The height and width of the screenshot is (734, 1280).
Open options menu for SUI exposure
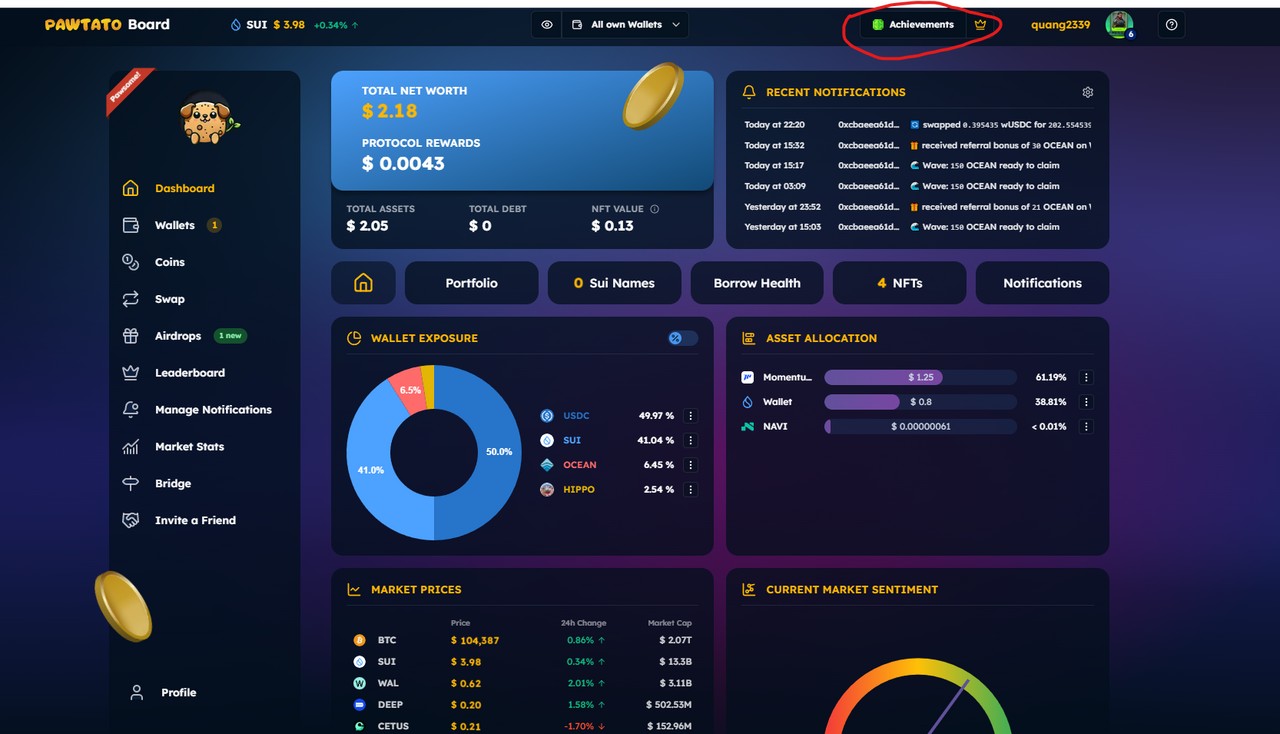pyautogui.click(x=691, y=441)
